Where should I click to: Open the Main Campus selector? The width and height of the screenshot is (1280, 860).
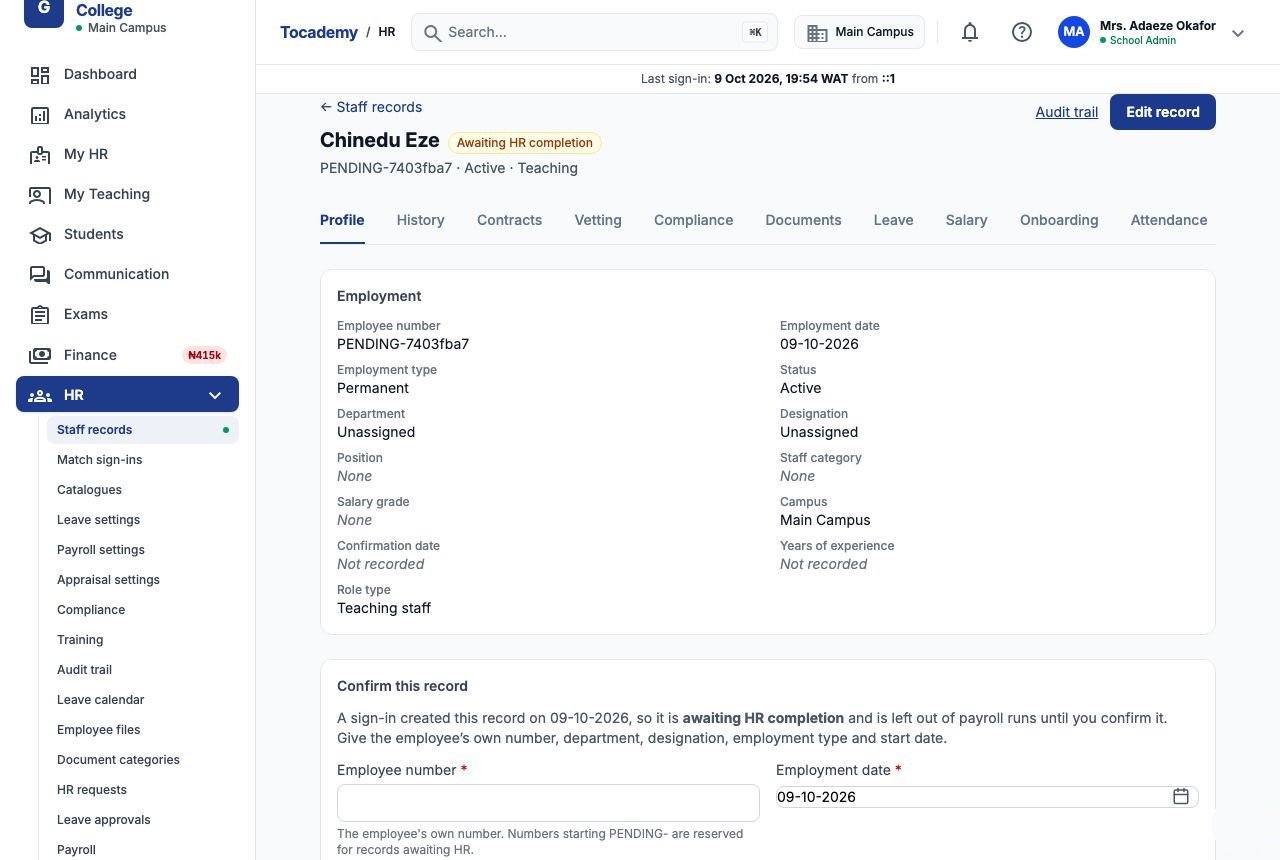click(860, 32)
